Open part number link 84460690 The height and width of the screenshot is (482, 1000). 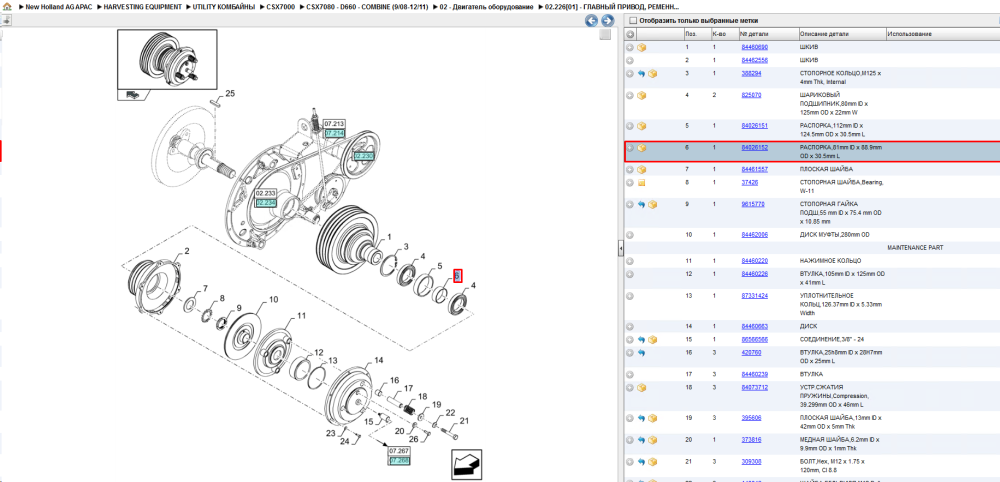pyautogui.click(x=754, y=47)
